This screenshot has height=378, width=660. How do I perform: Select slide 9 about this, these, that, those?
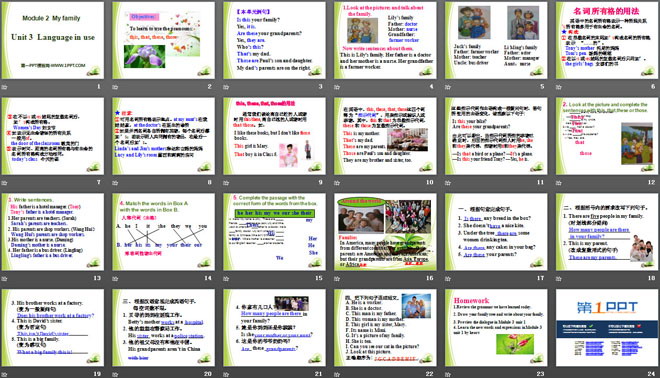click(x=274, y=136)
